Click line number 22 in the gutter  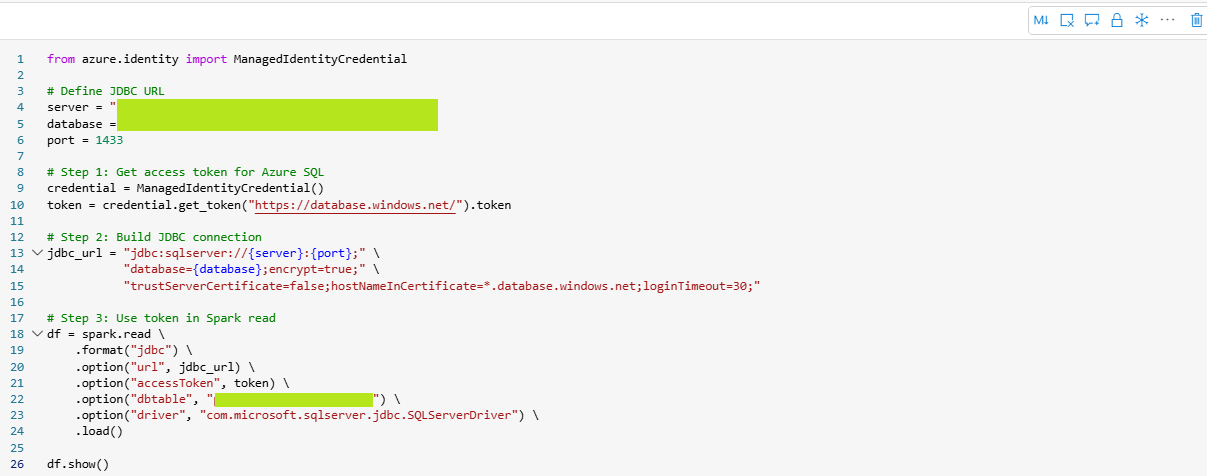[x=19, y=399]
